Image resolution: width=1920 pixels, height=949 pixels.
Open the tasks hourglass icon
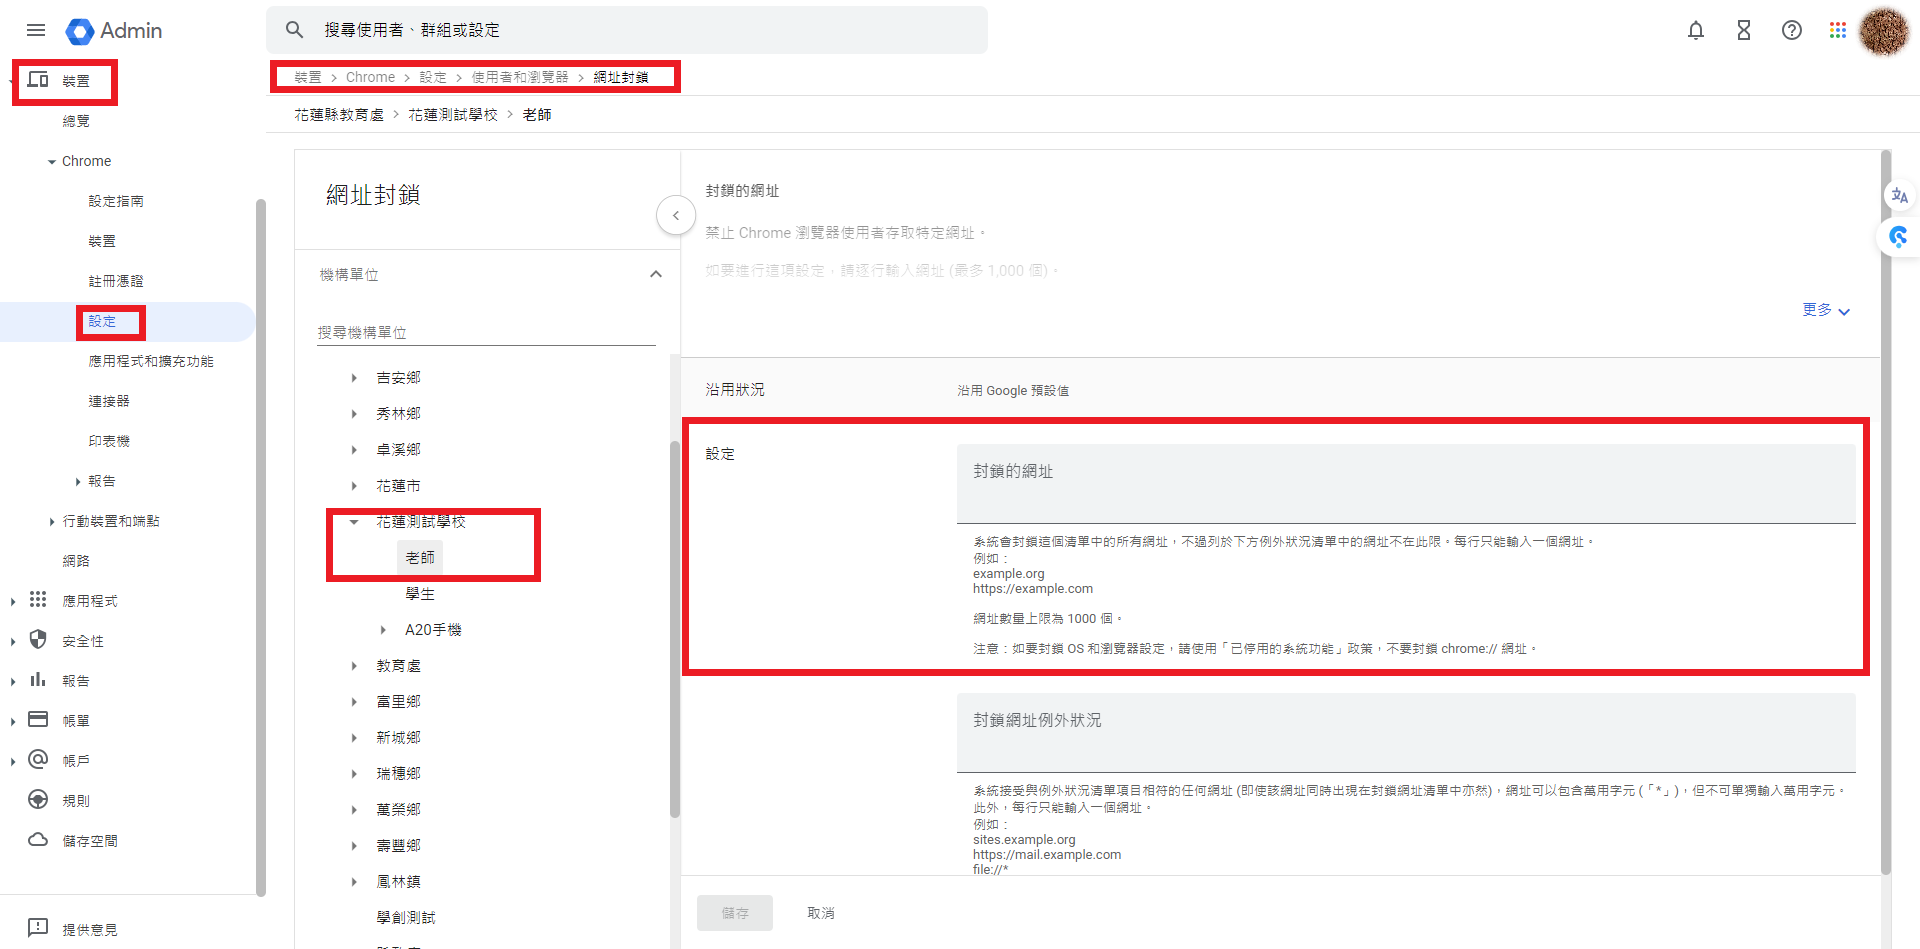tap(1743, 30)
